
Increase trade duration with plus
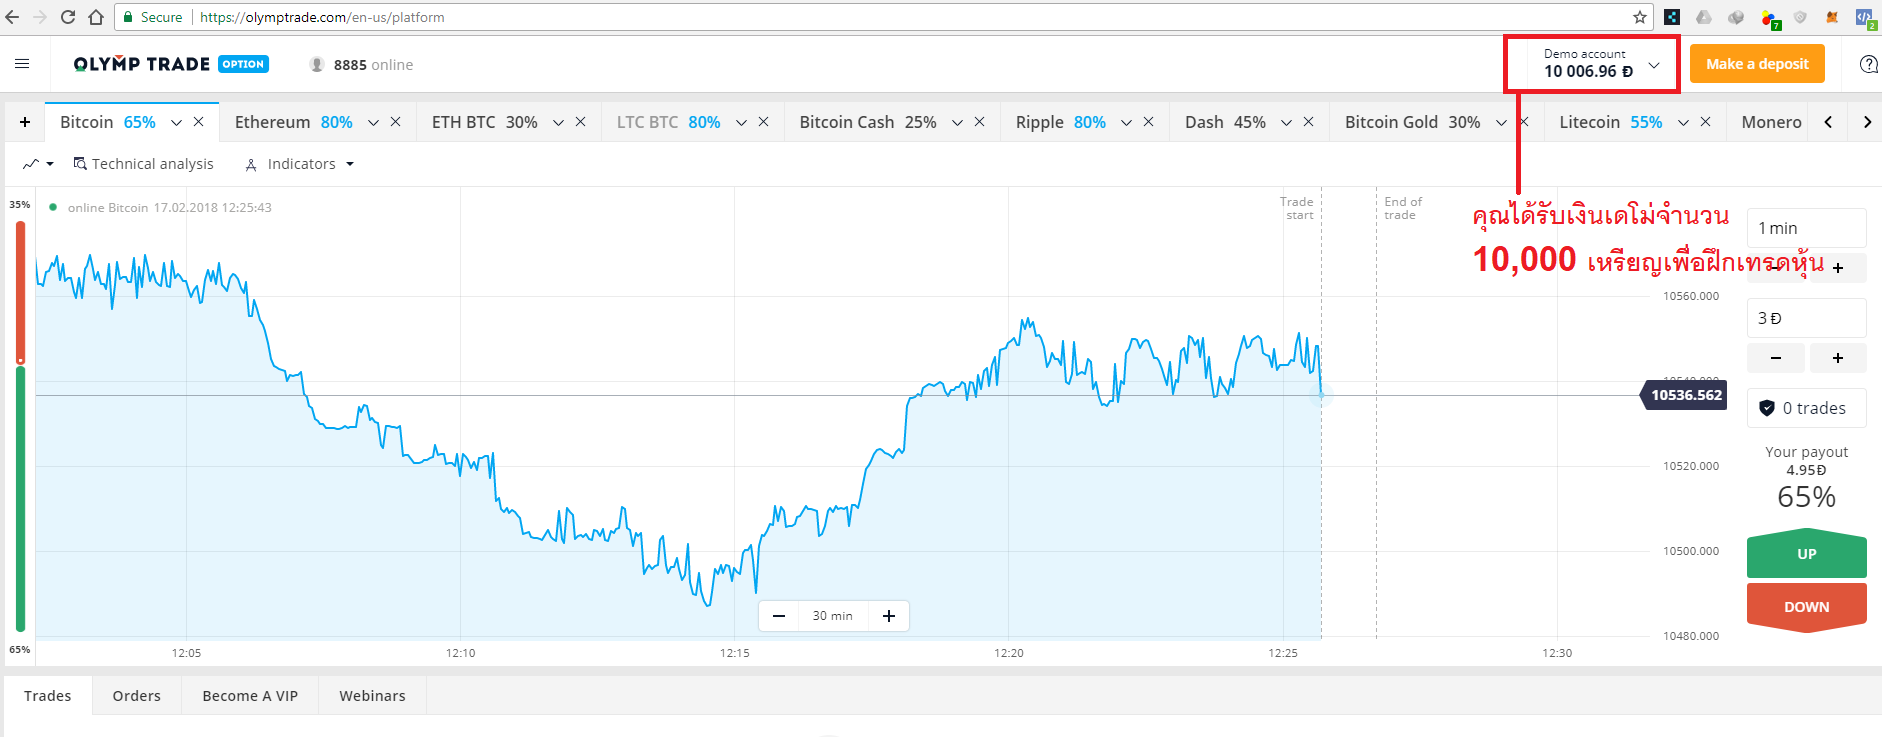1838,268
